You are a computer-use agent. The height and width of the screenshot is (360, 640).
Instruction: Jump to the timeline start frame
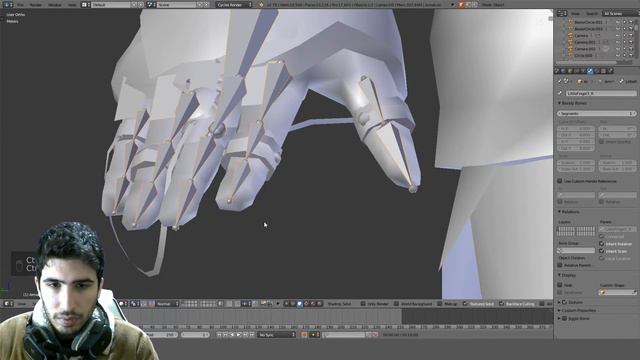pos(219,335)
